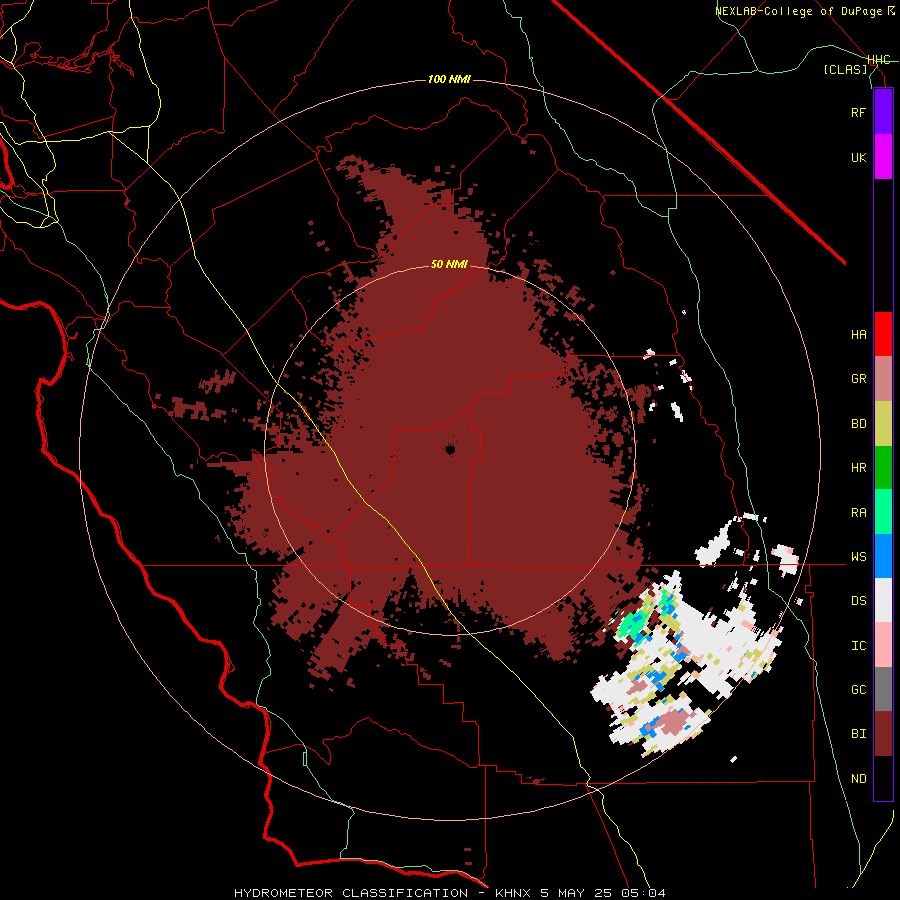Click the GR legend label
The width and height of the screenshot is (900, 900).
pos(858,379)
